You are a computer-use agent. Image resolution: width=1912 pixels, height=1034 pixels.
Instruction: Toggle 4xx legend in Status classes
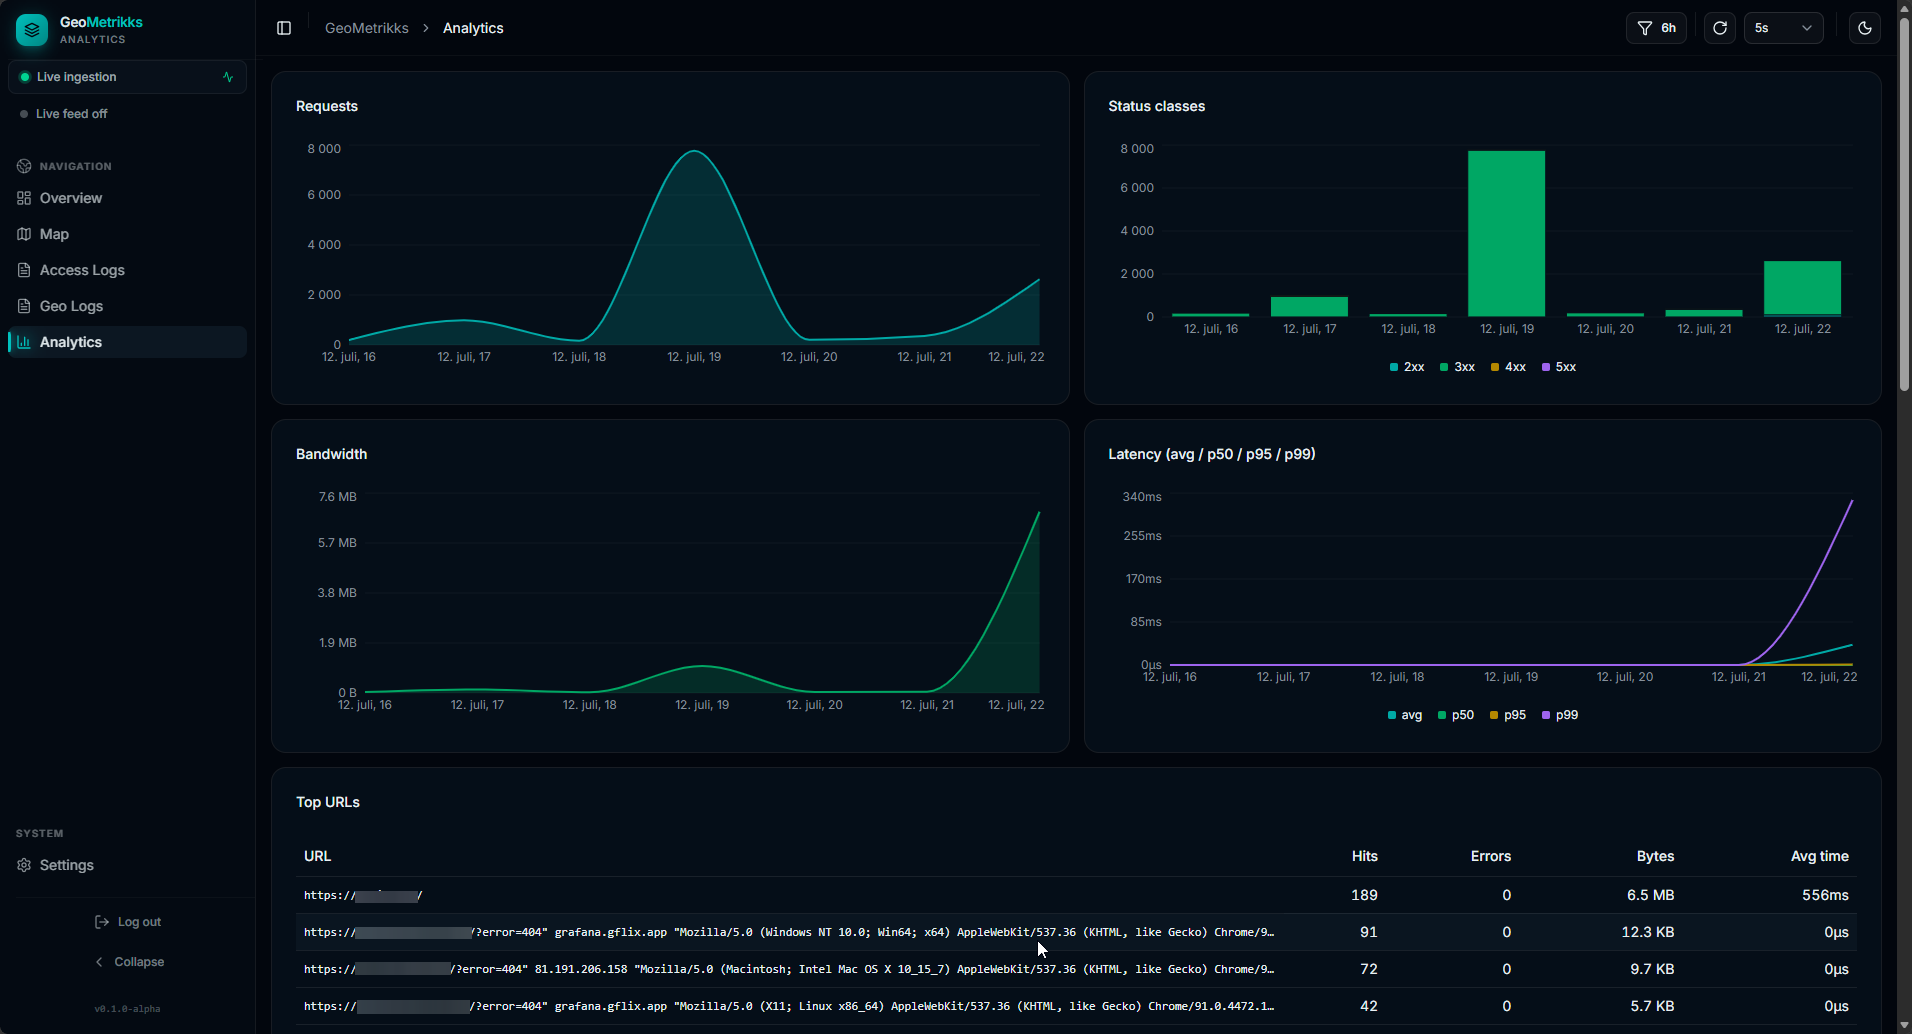(x=1508, y=367)
